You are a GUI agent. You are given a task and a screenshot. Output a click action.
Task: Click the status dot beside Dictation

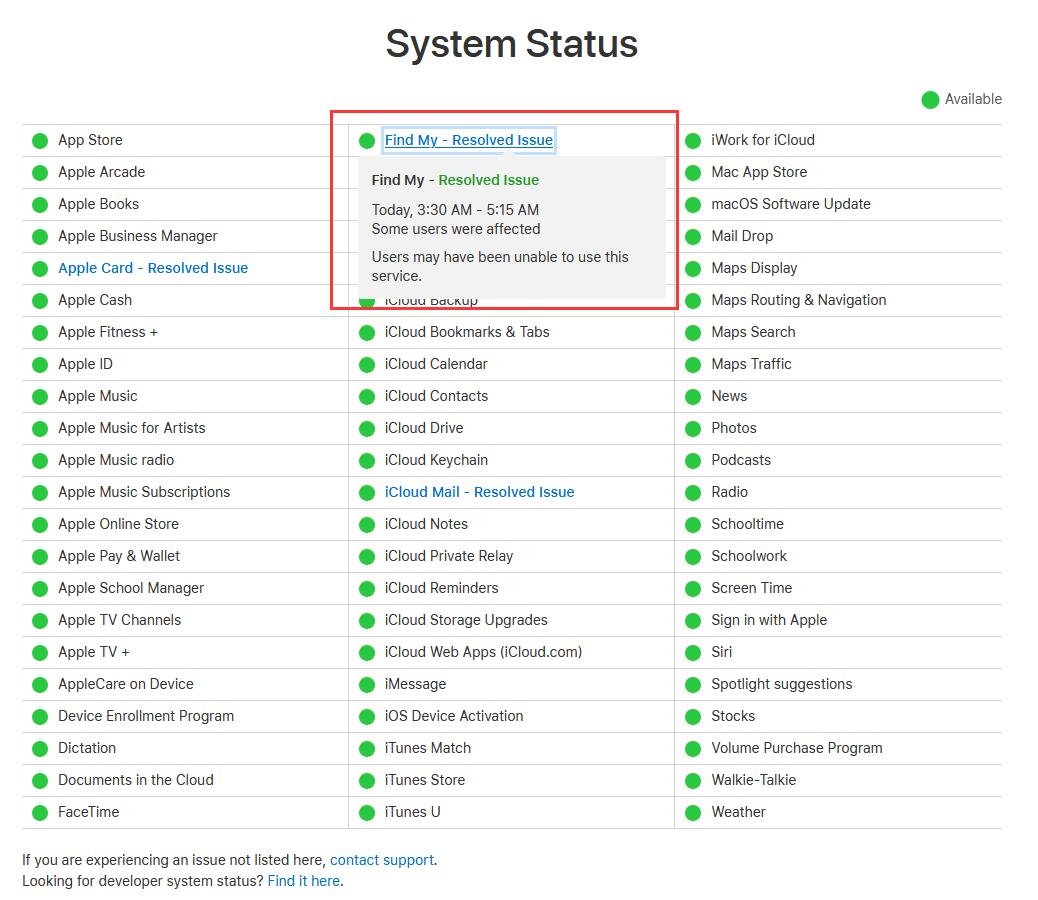[x=40, y=749]
